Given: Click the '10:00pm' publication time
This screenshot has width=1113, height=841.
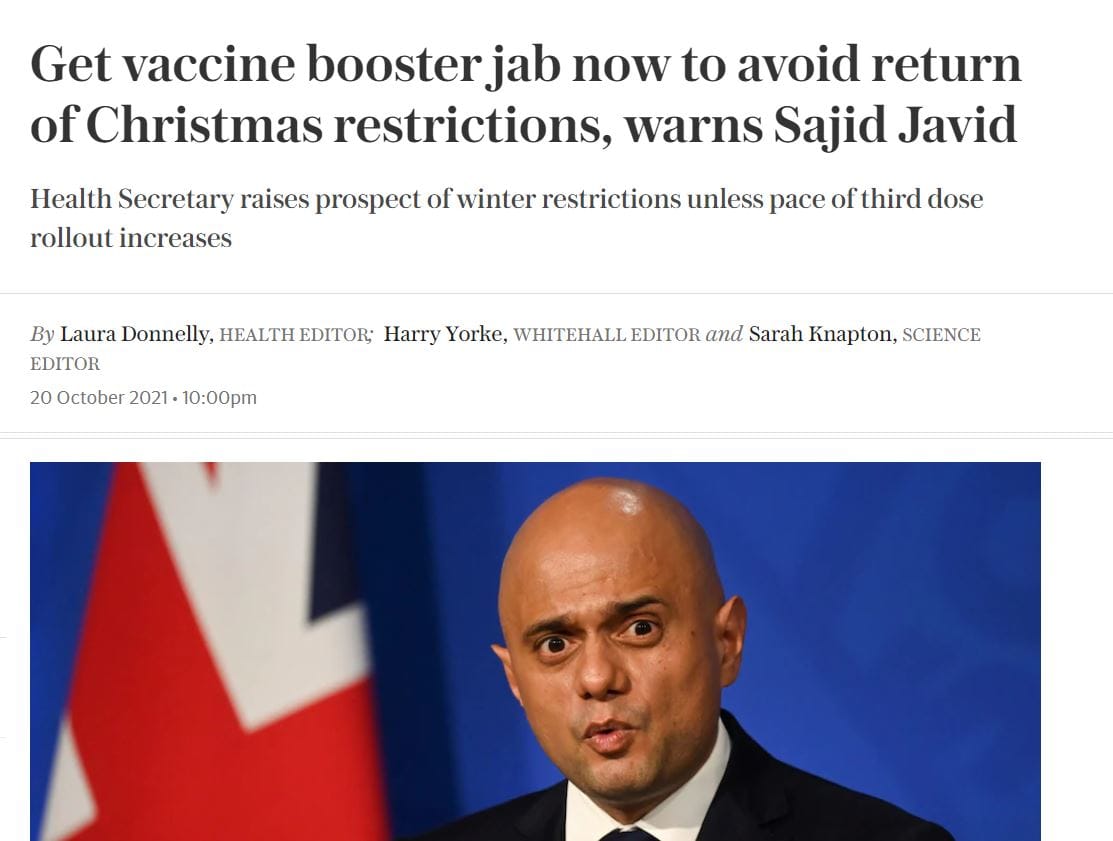Looking at the screenshot, I should coord(219,397).
